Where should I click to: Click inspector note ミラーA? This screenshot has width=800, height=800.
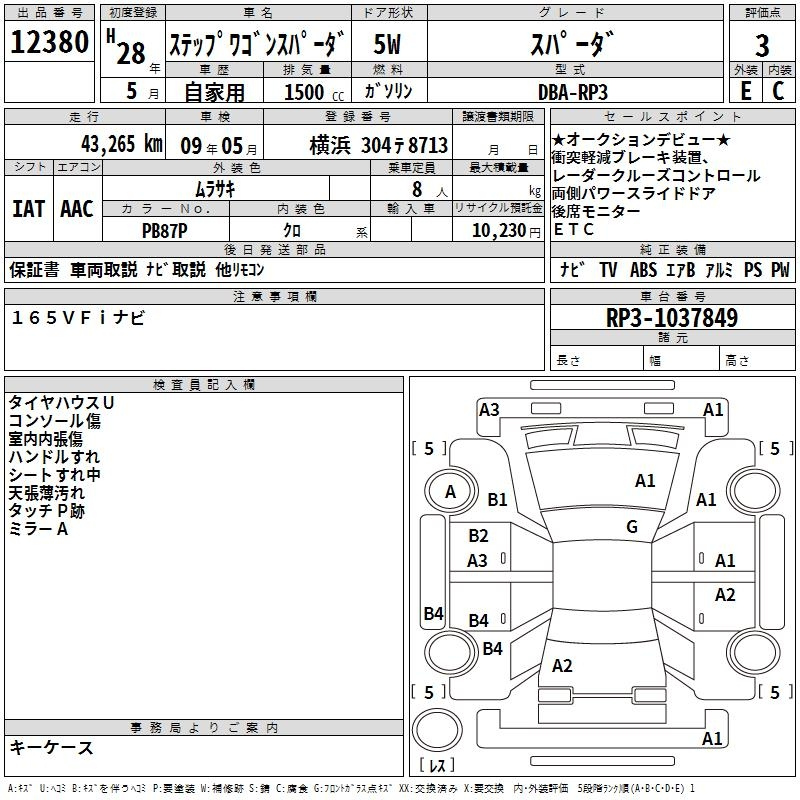pos(38,529)
